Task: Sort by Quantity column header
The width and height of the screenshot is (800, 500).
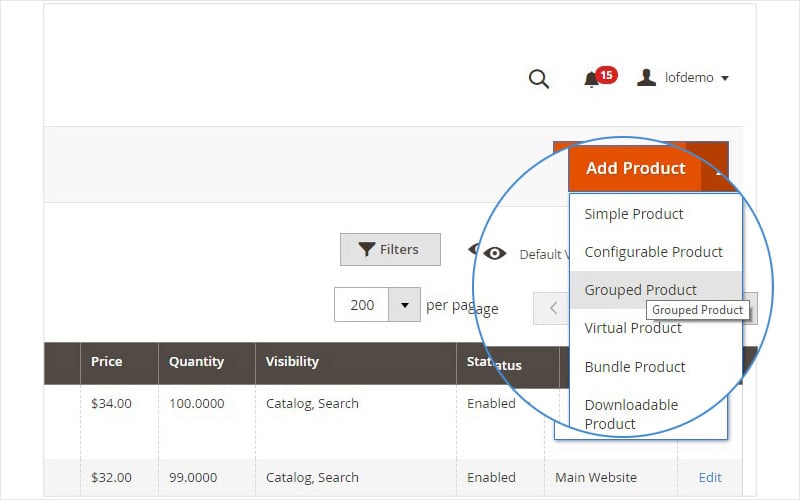Action: point(196,362)
